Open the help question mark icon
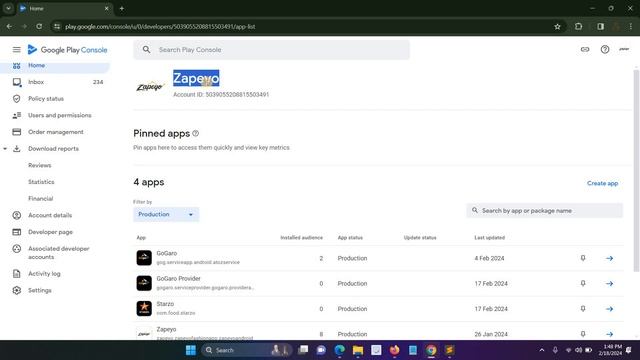 [605, 49]
